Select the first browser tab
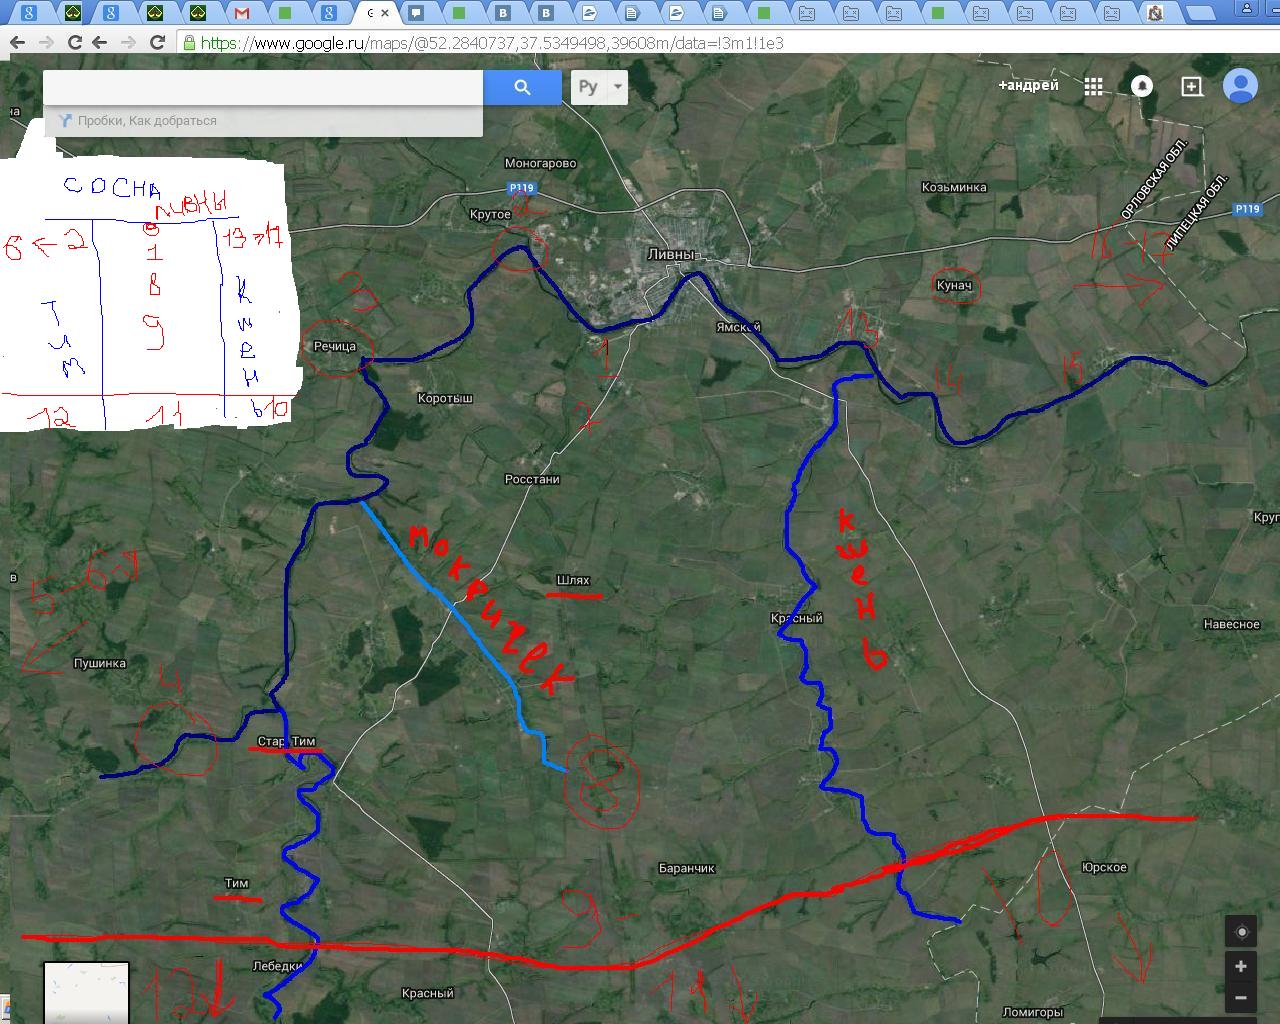The width and height of the screenshot is (1280, 1024). pyautogui.click(x=28, y=13)
